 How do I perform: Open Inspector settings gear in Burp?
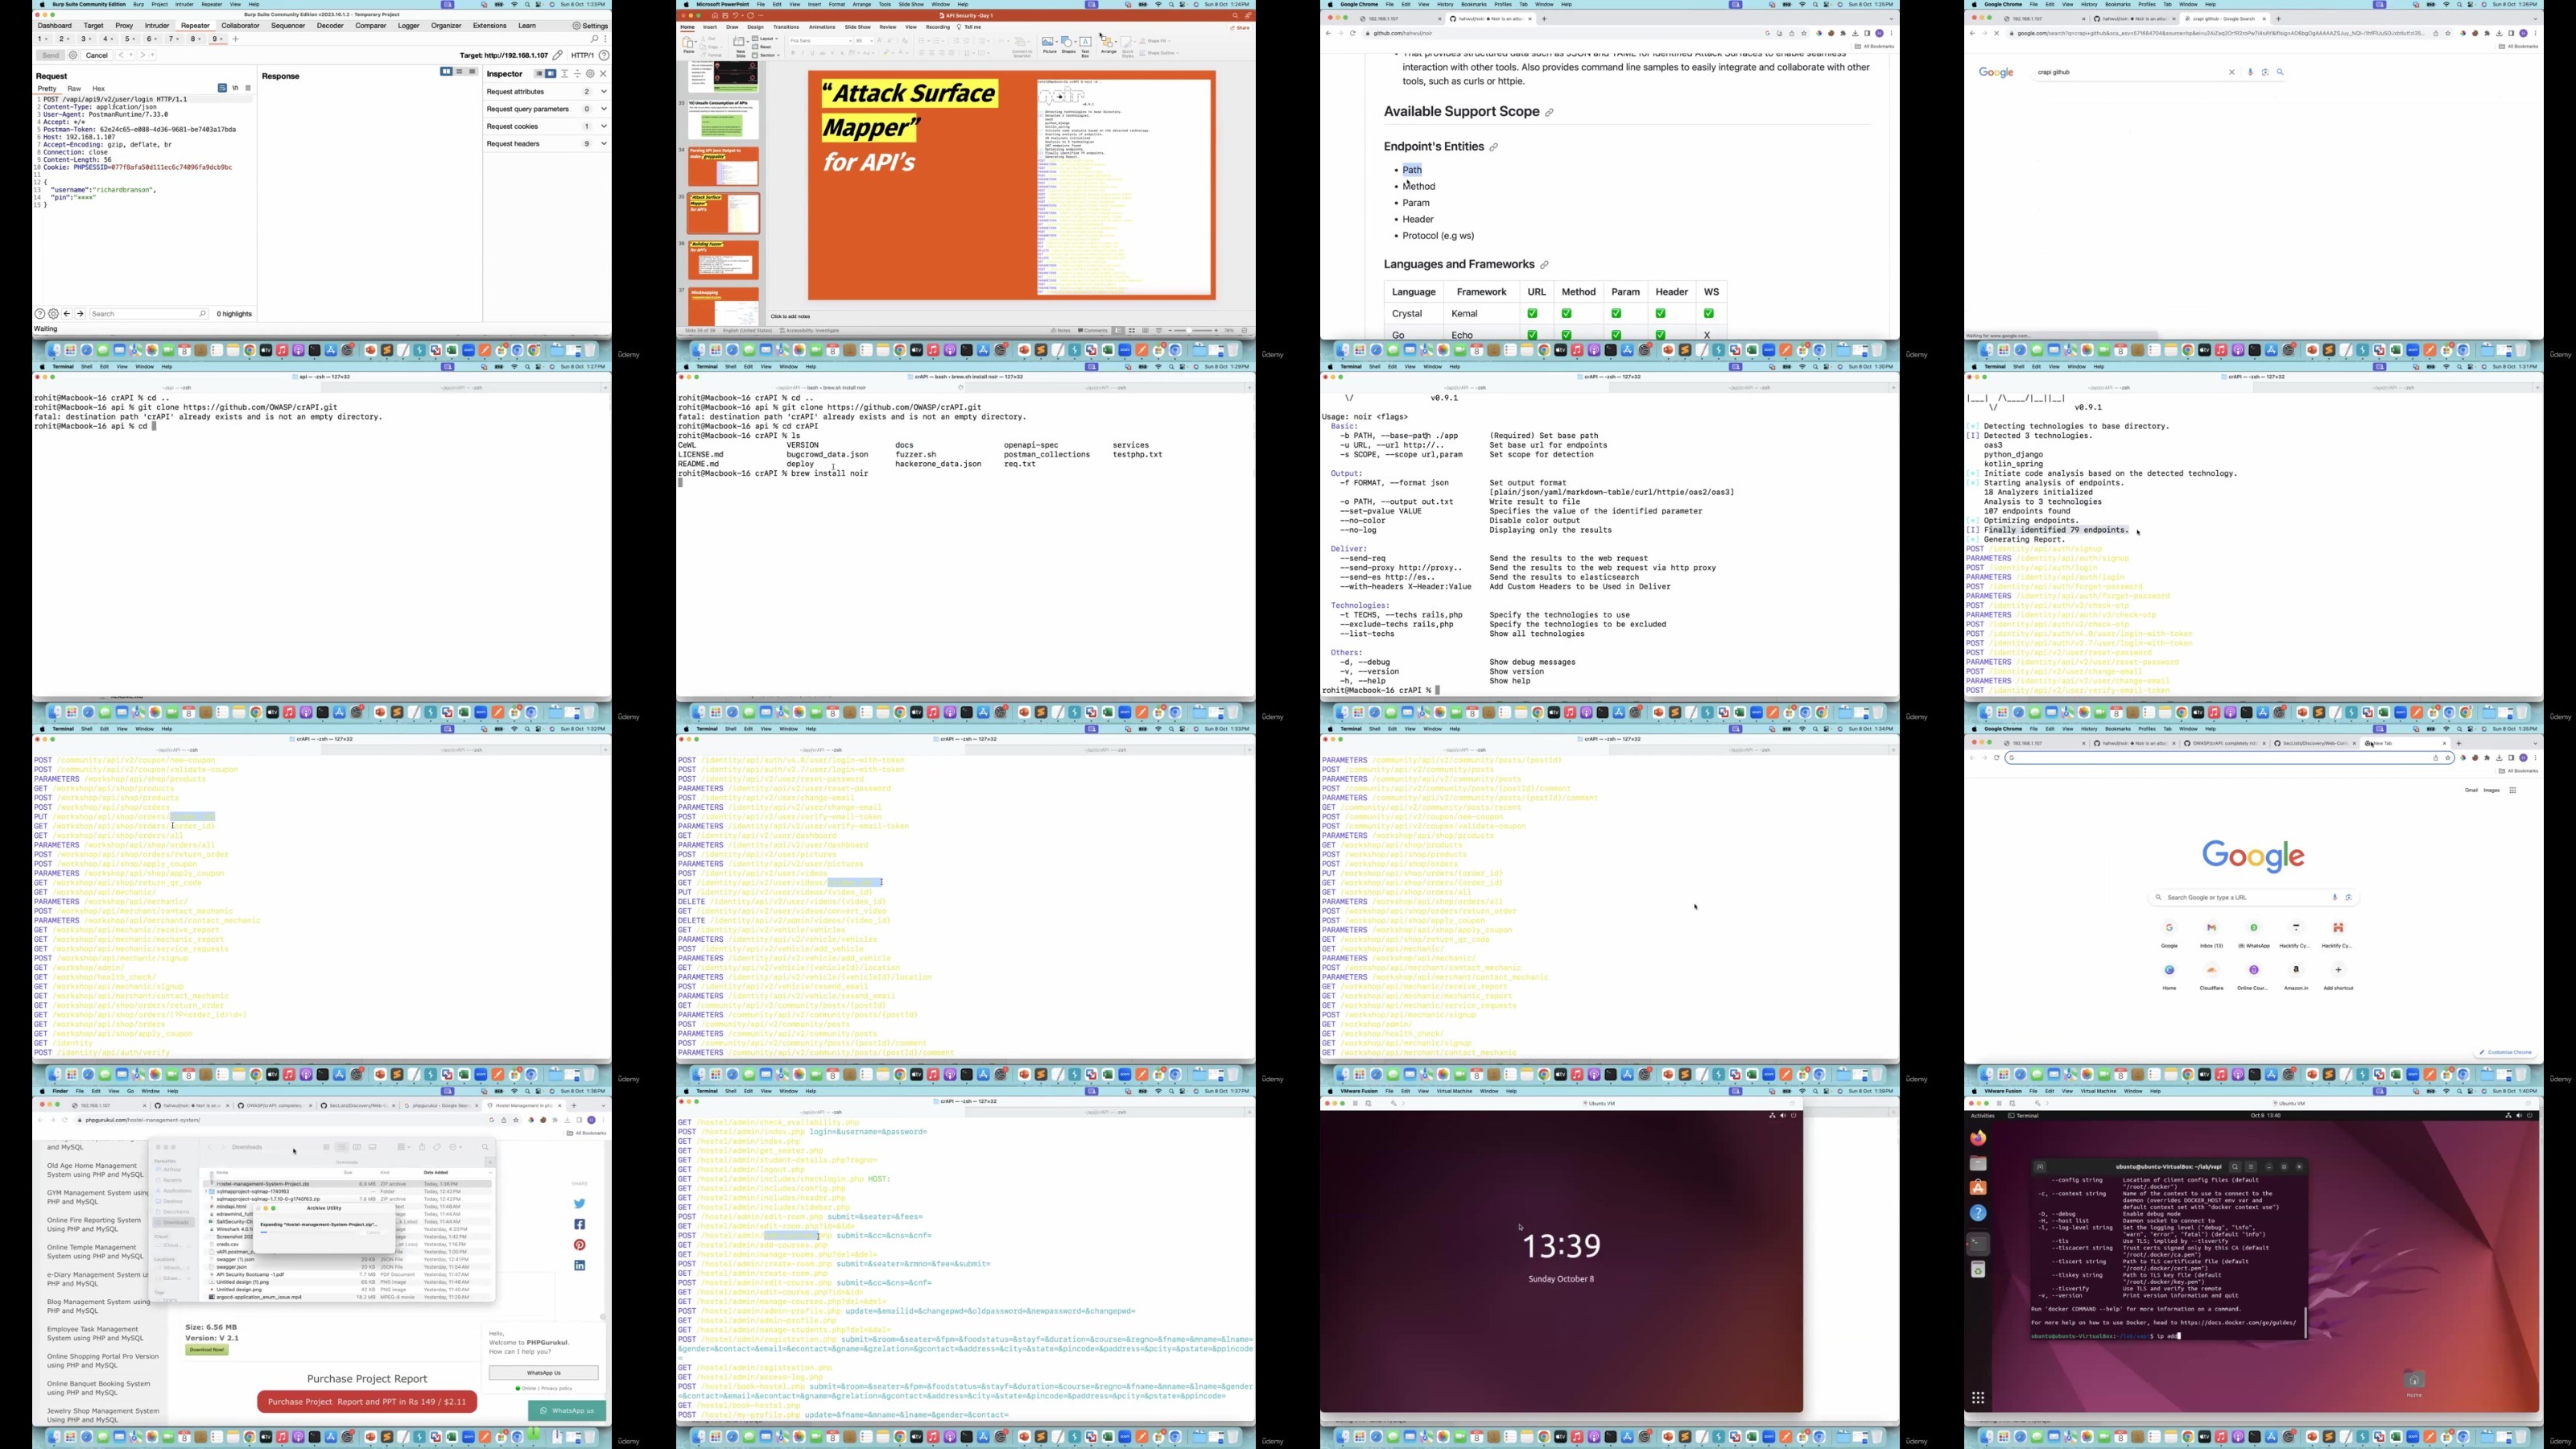(590, 74)
